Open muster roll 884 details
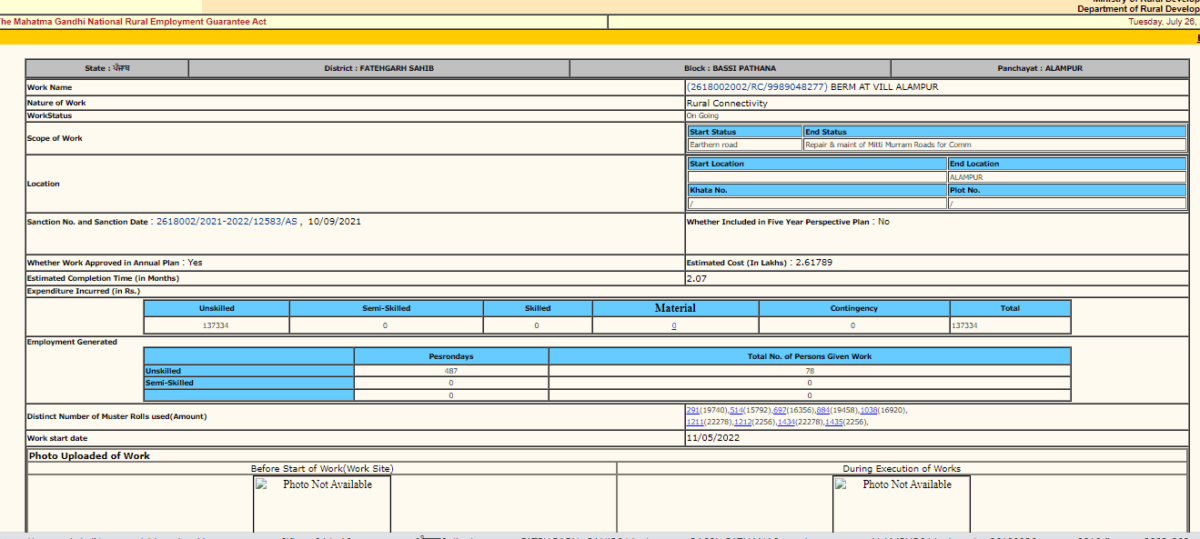The image size is (1200, 539). coord(823,411)
